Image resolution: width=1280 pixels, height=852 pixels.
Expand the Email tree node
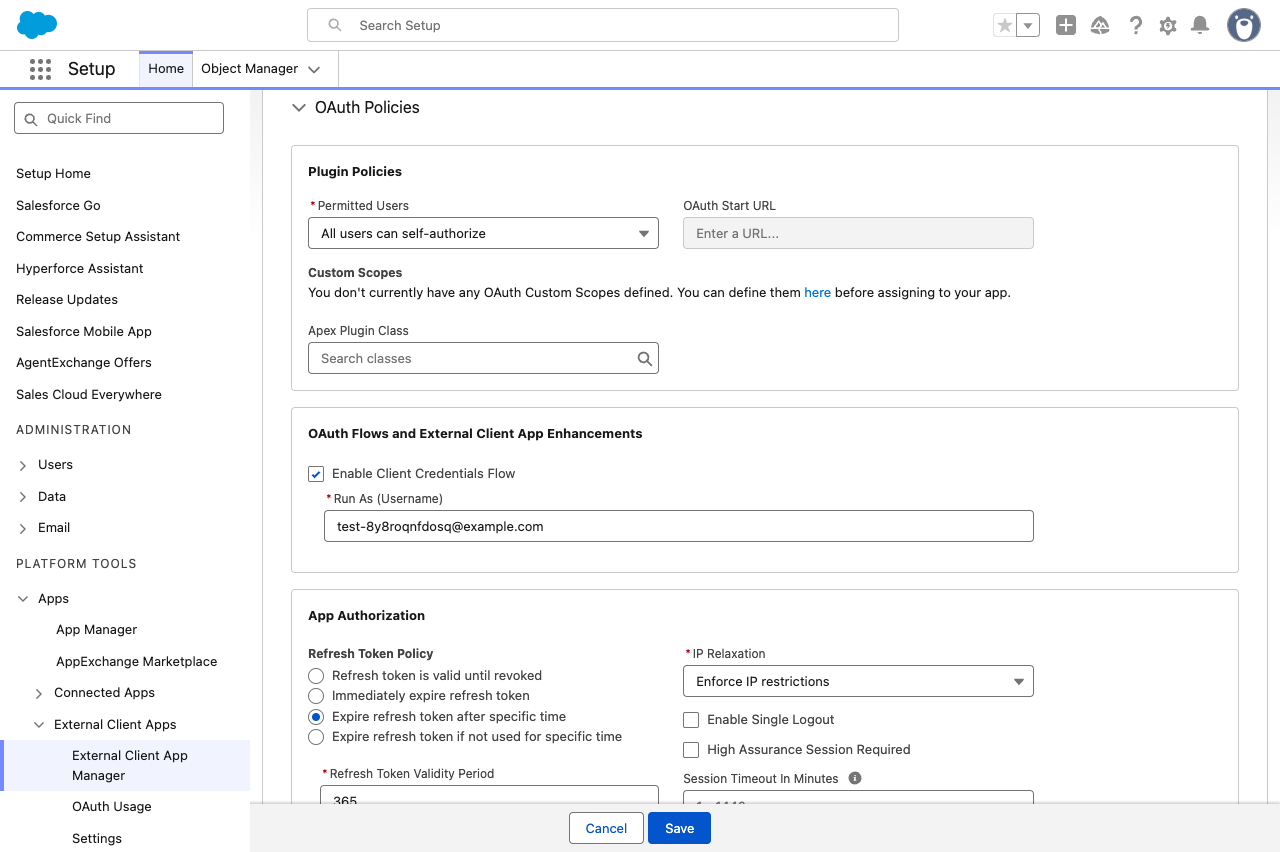pos(23,528)
